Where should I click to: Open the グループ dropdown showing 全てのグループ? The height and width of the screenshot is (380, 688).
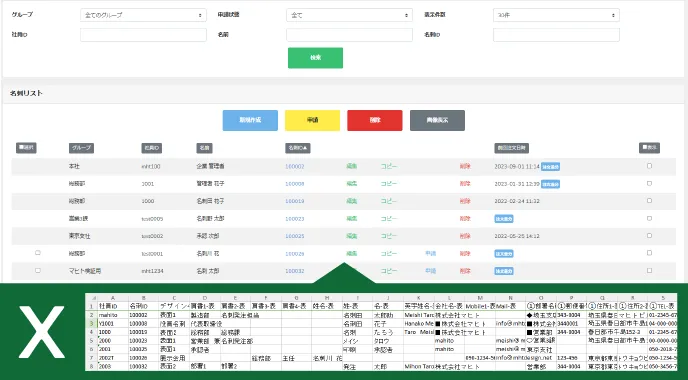(x=143, y=15)
